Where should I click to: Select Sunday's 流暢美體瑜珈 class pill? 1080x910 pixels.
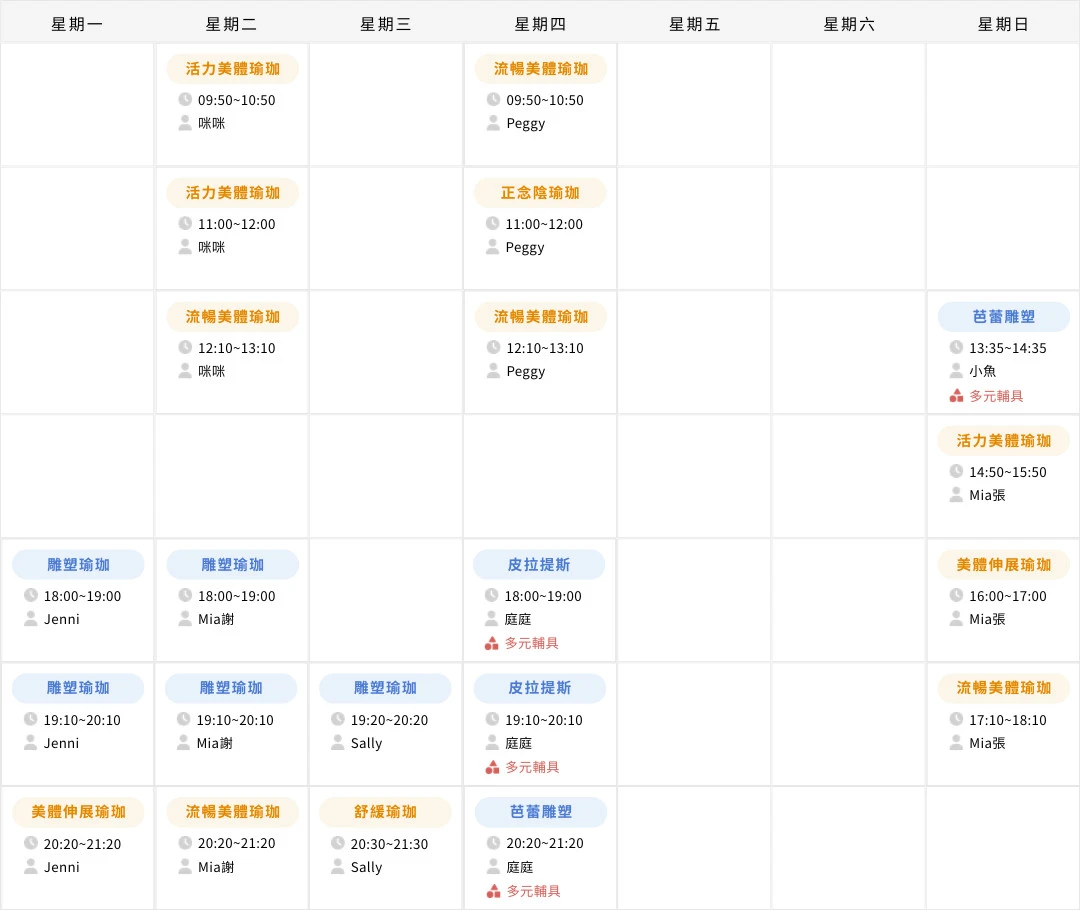pos(1002,688)
